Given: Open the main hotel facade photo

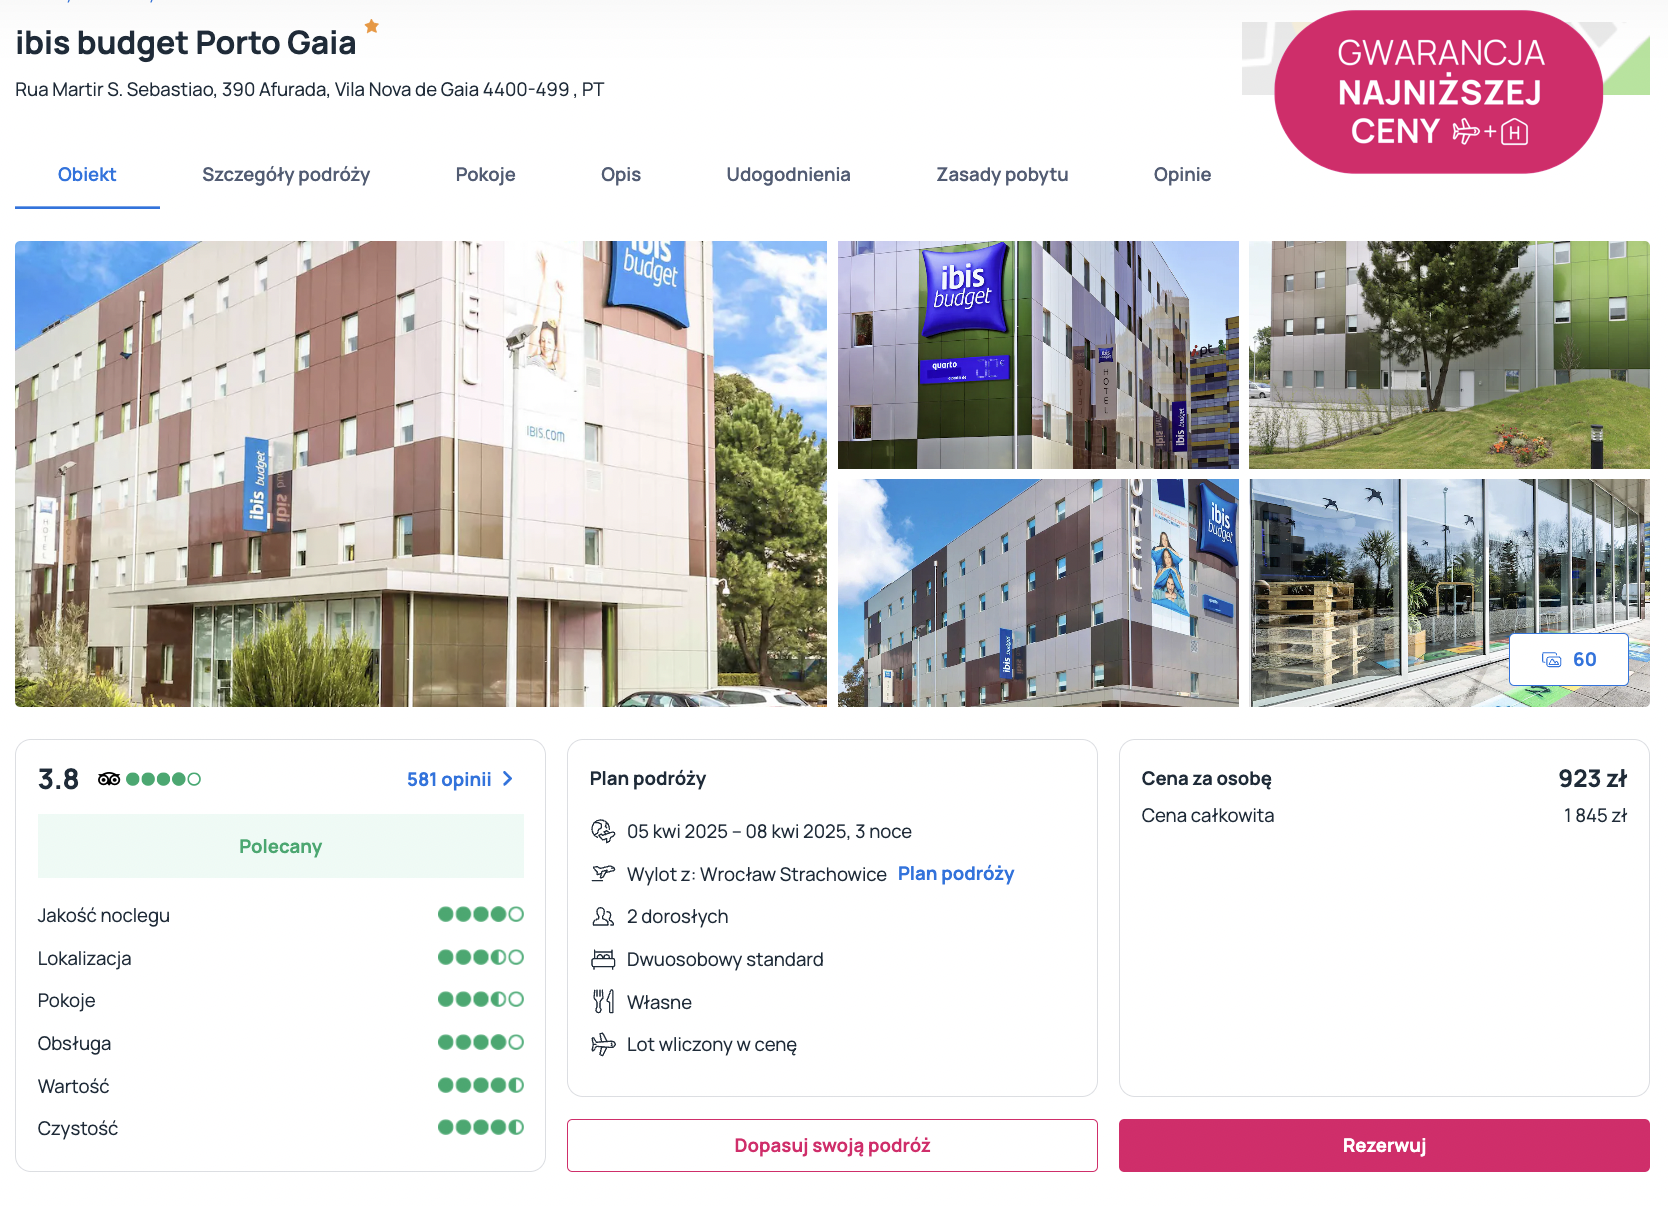Looking at the screenshot, I should 421,474.
